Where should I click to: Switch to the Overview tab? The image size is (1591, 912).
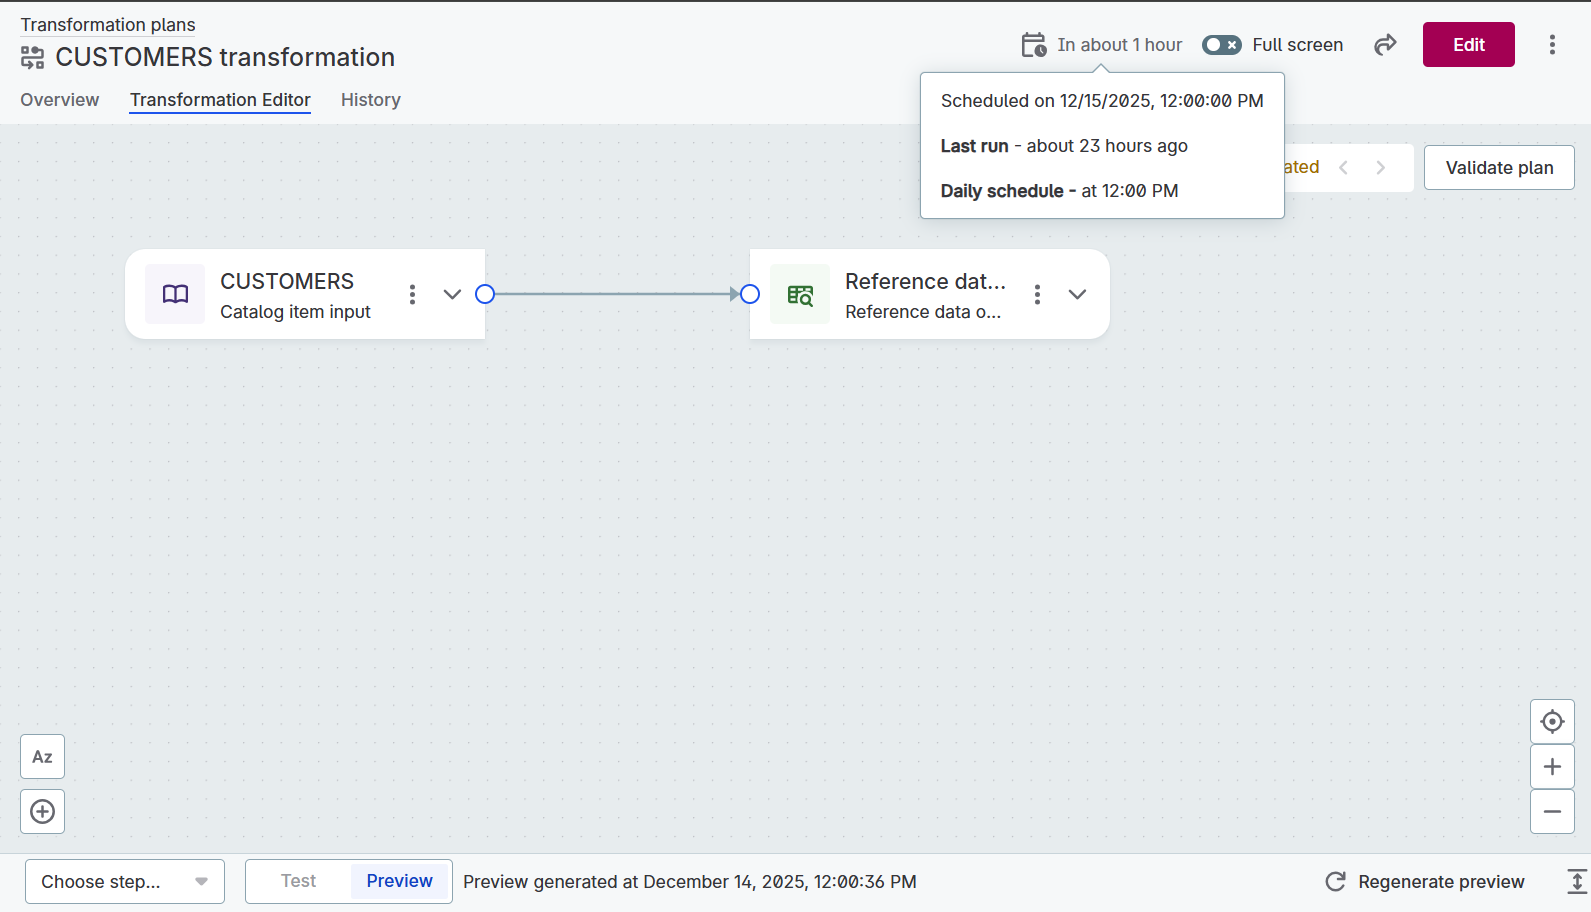click(x=60, y=100)
